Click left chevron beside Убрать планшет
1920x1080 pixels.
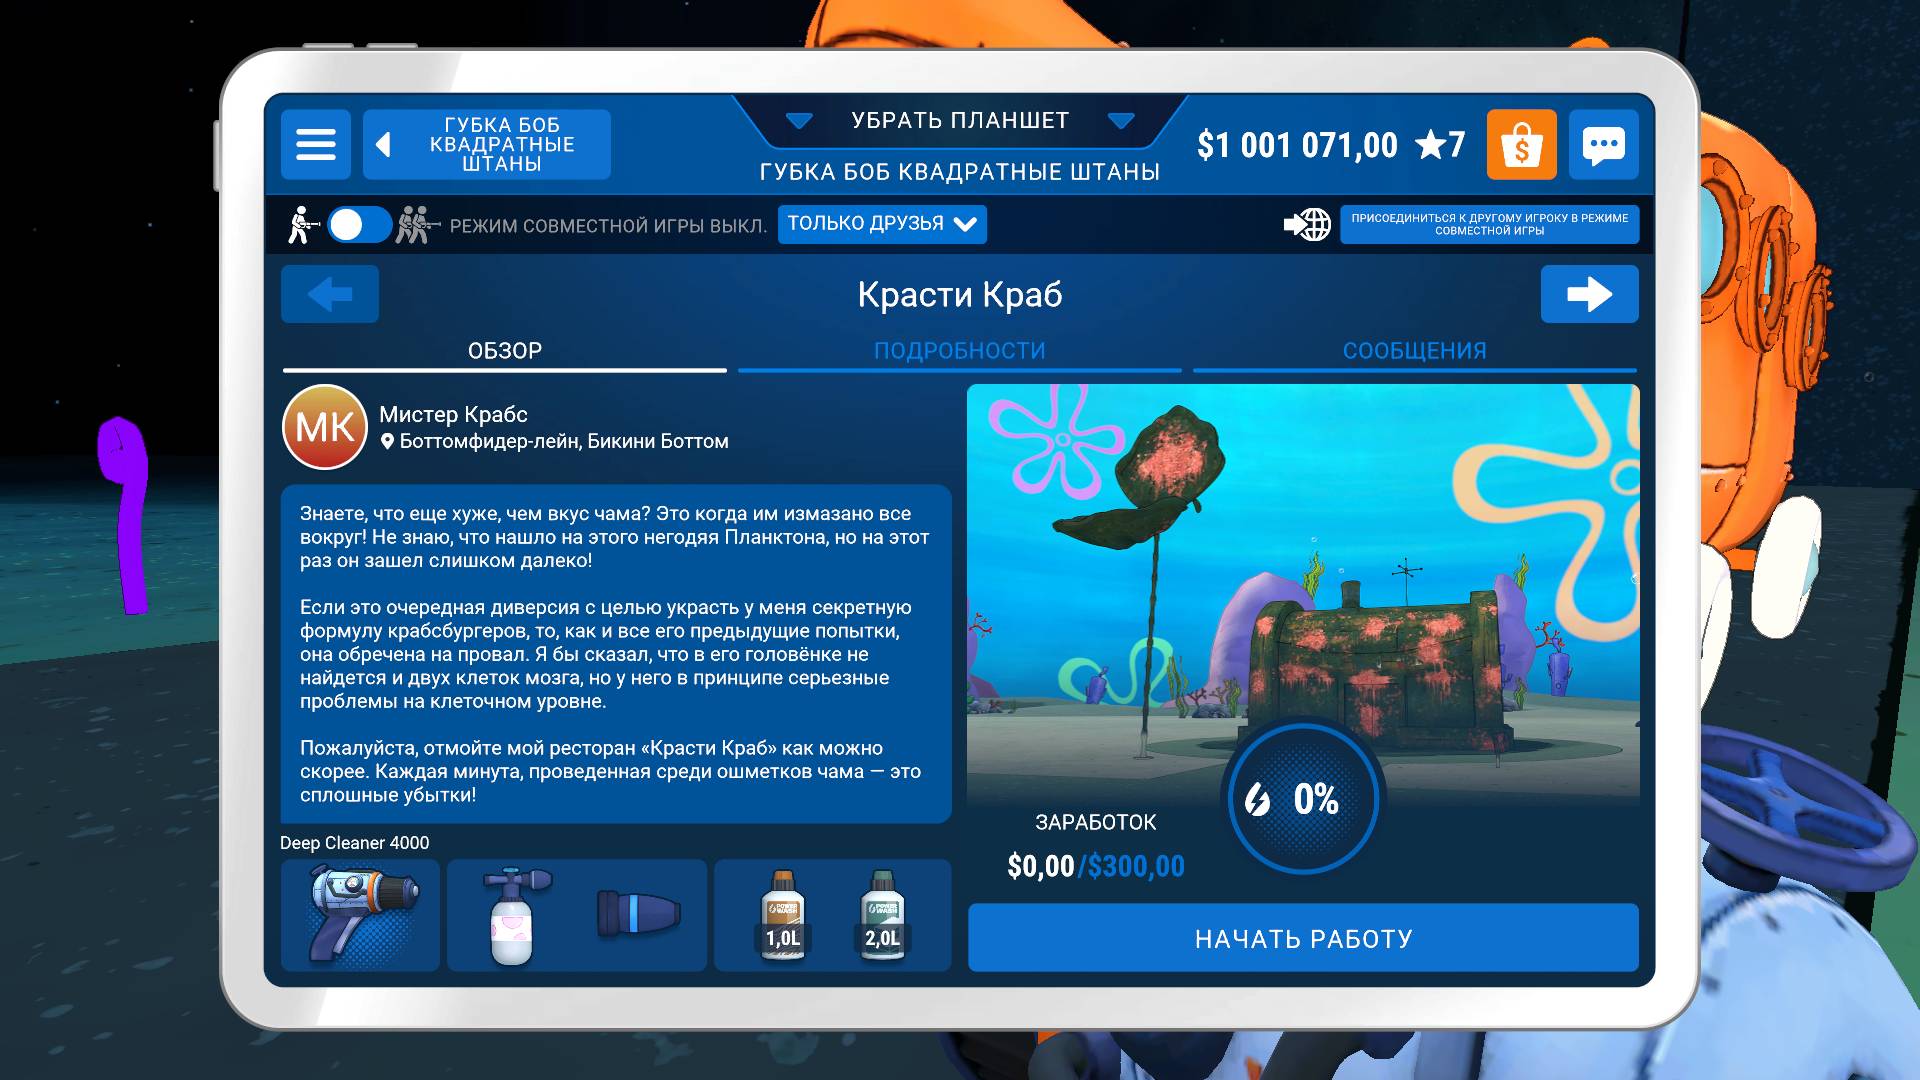798,121
